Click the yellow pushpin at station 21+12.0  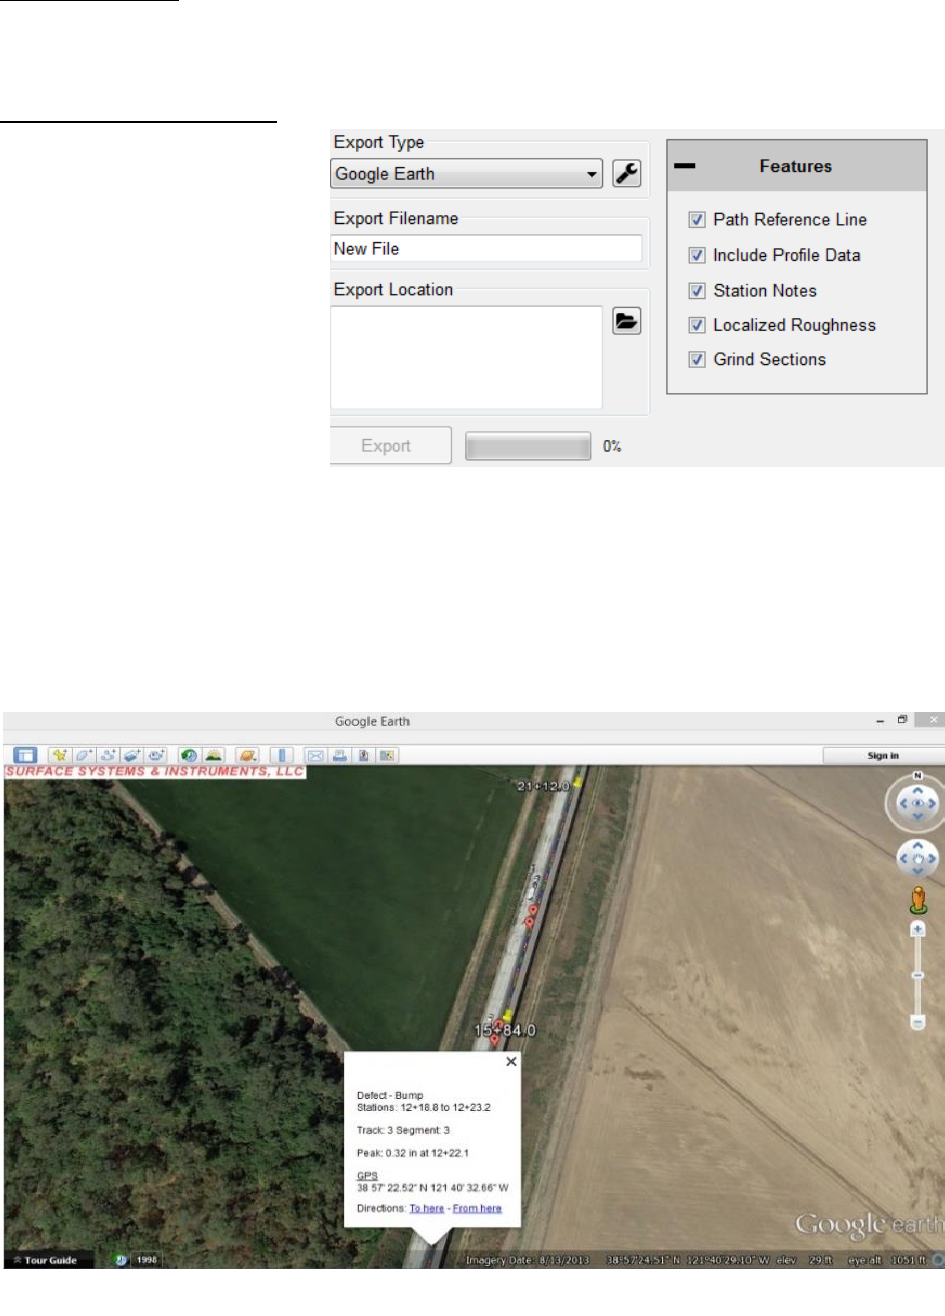coord(578,783)
